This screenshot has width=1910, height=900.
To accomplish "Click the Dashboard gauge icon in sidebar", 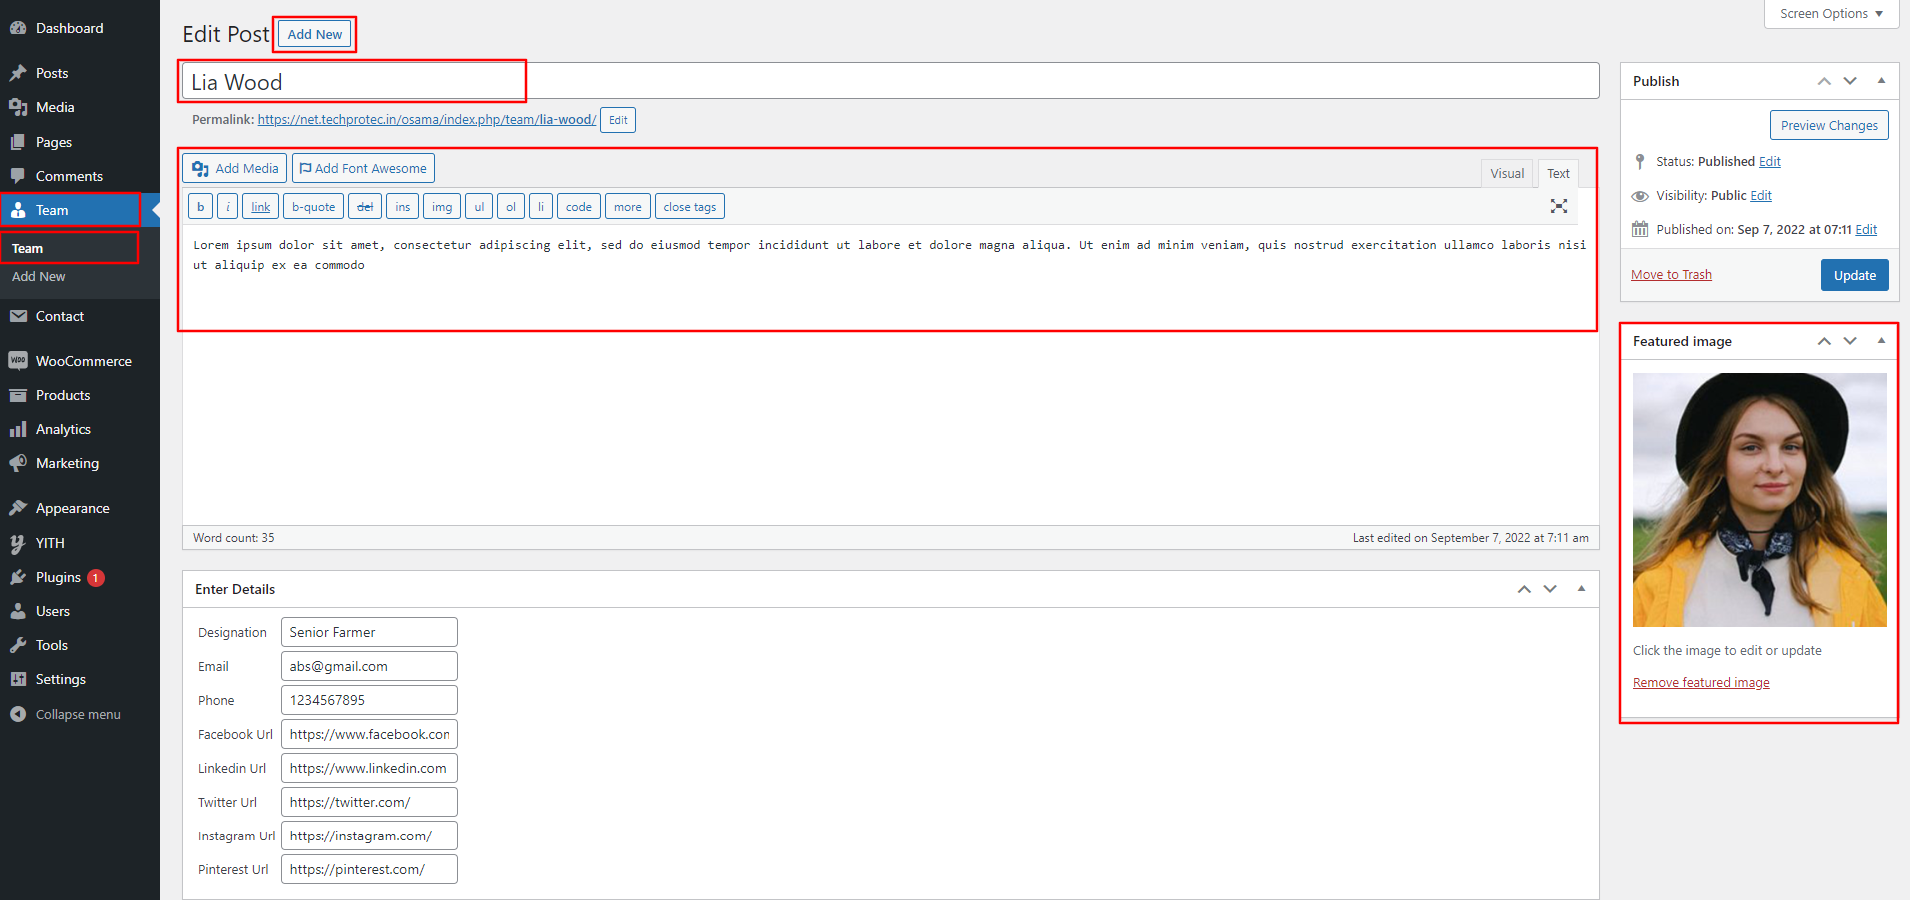I will point(18,28).
